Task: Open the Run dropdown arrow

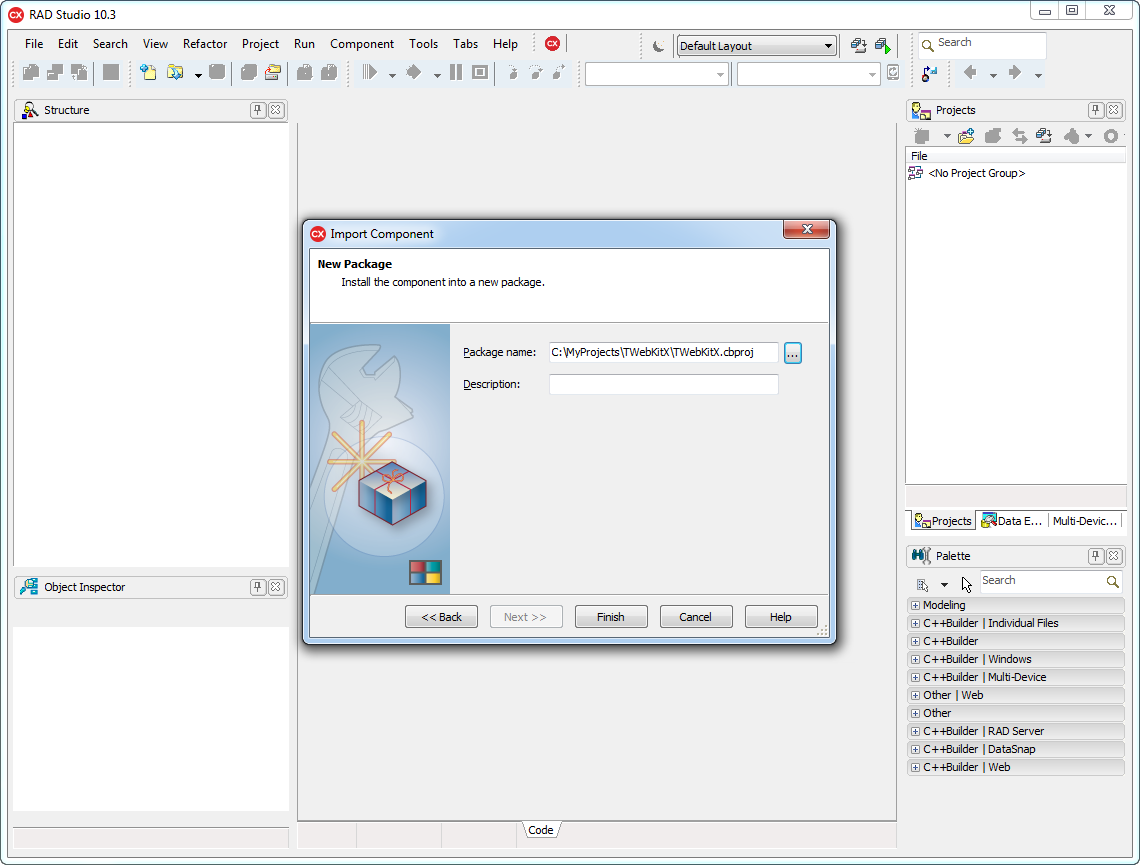Action: coord(392,75)
